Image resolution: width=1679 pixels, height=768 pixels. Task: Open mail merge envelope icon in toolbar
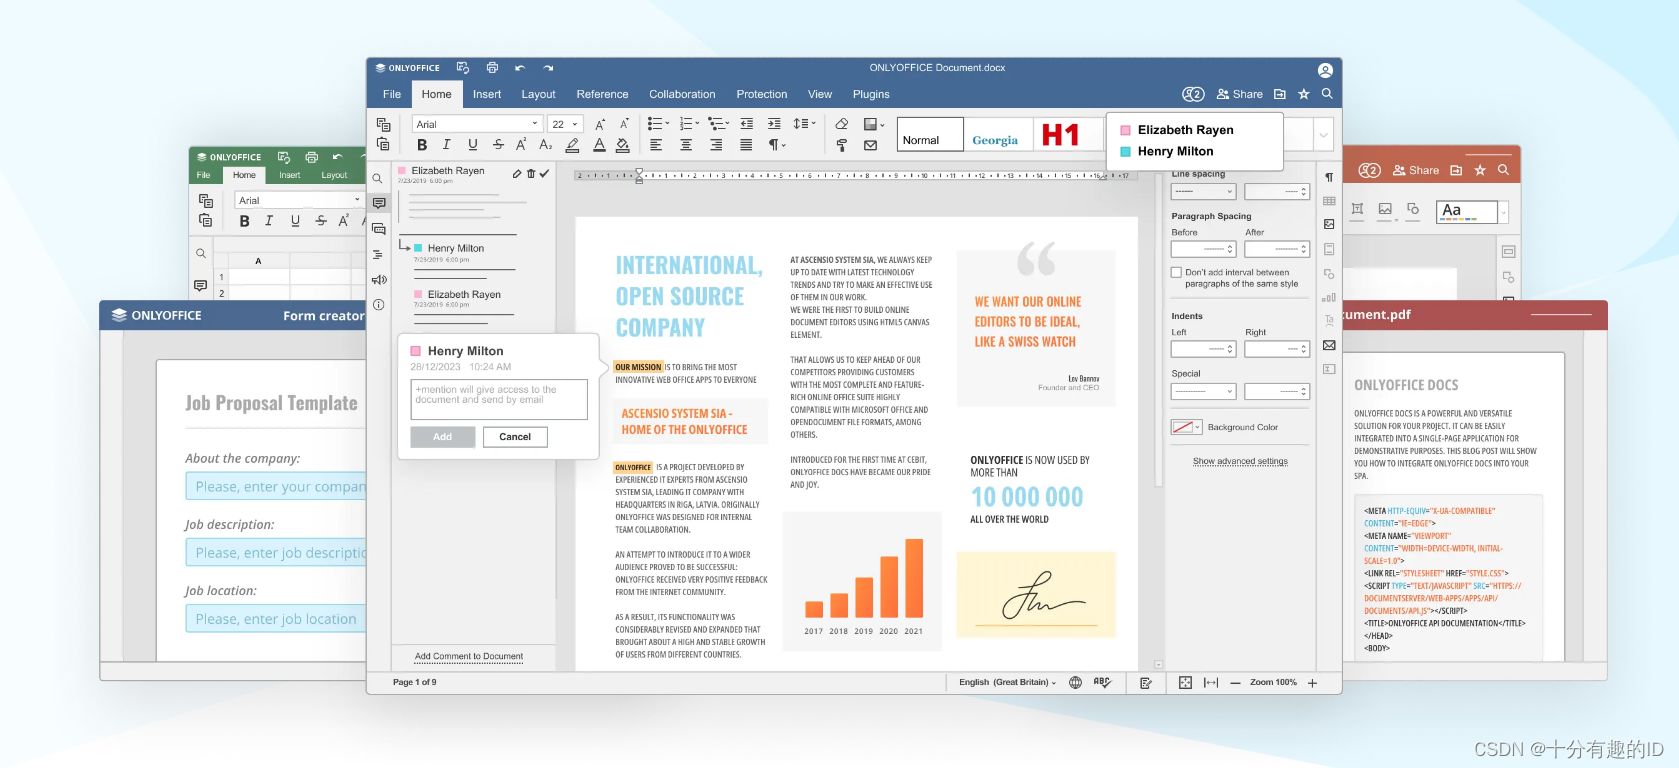[871, 145]
